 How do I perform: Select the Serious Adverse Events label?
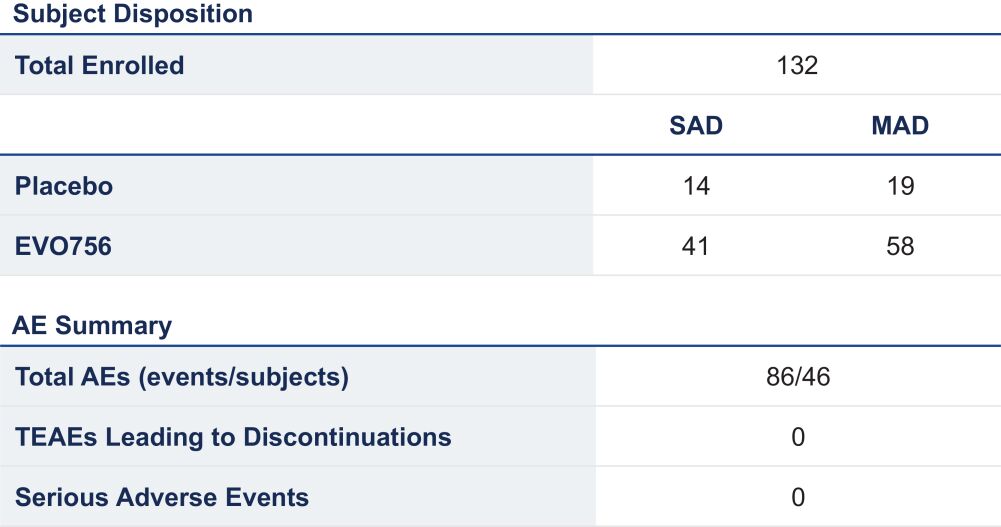tap(162, 497)
